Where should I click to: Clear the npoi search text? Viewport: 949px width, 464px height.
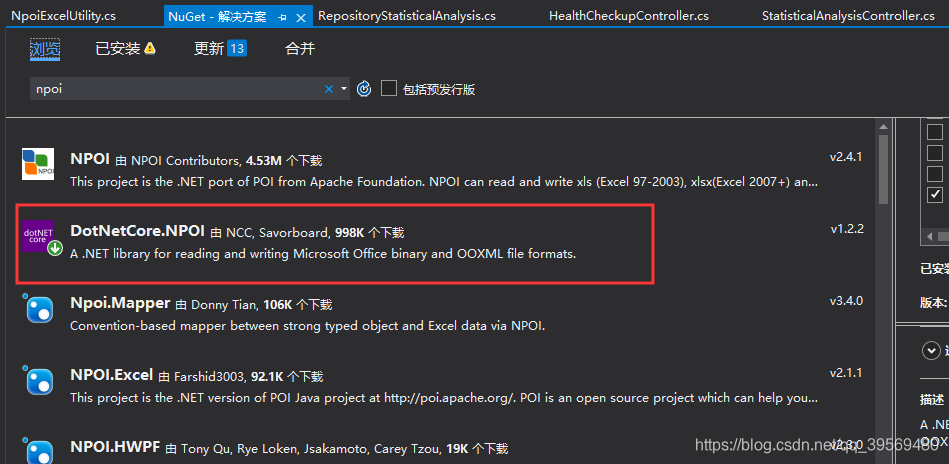(x=329, y=89)
